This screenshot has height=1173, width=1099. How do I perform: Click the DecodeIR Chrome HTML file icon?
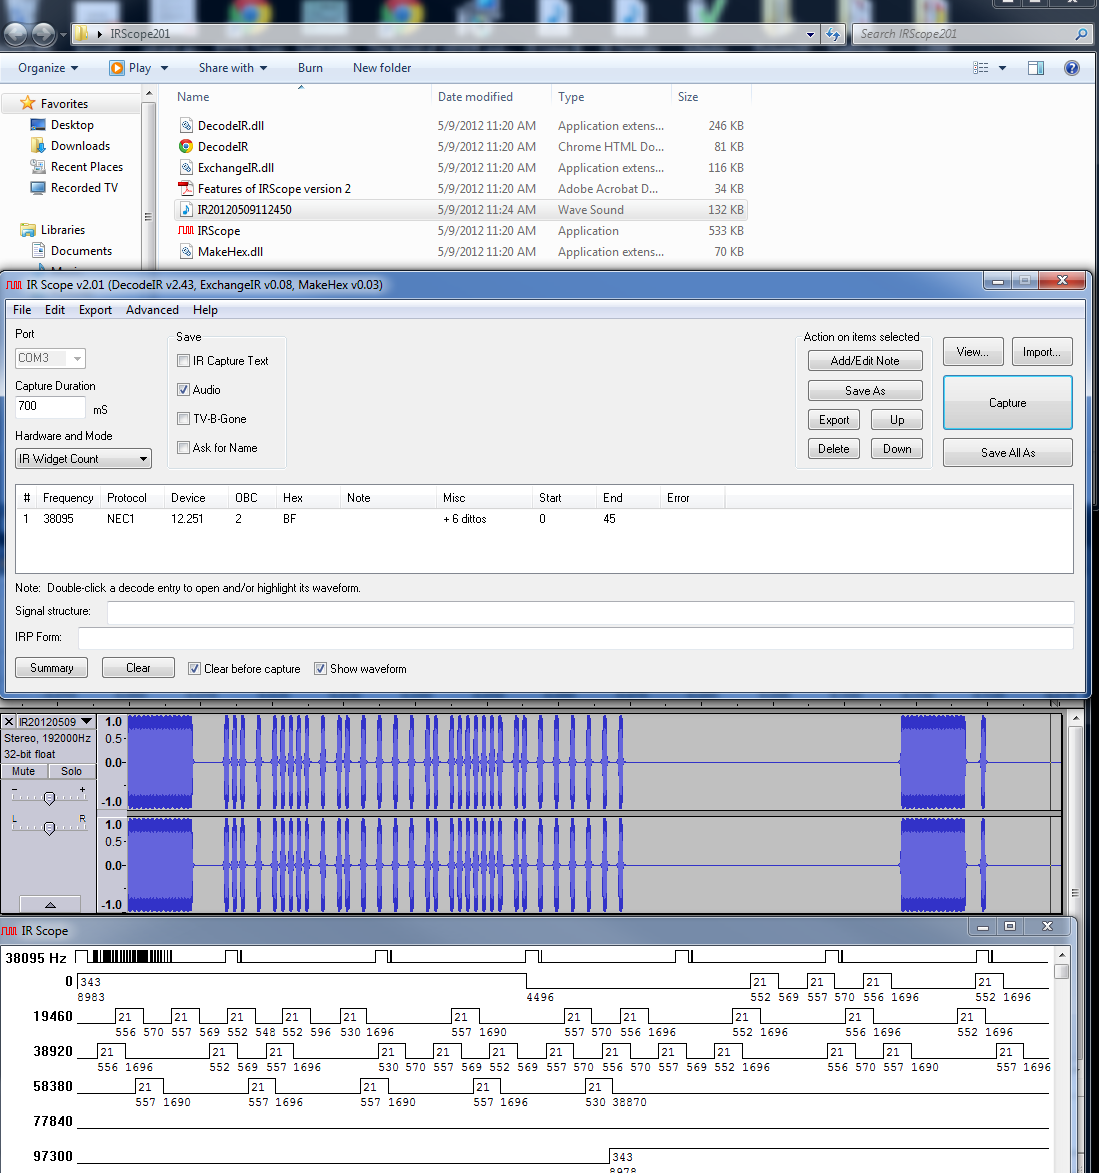pyautogui.click(x=186, y=147)
